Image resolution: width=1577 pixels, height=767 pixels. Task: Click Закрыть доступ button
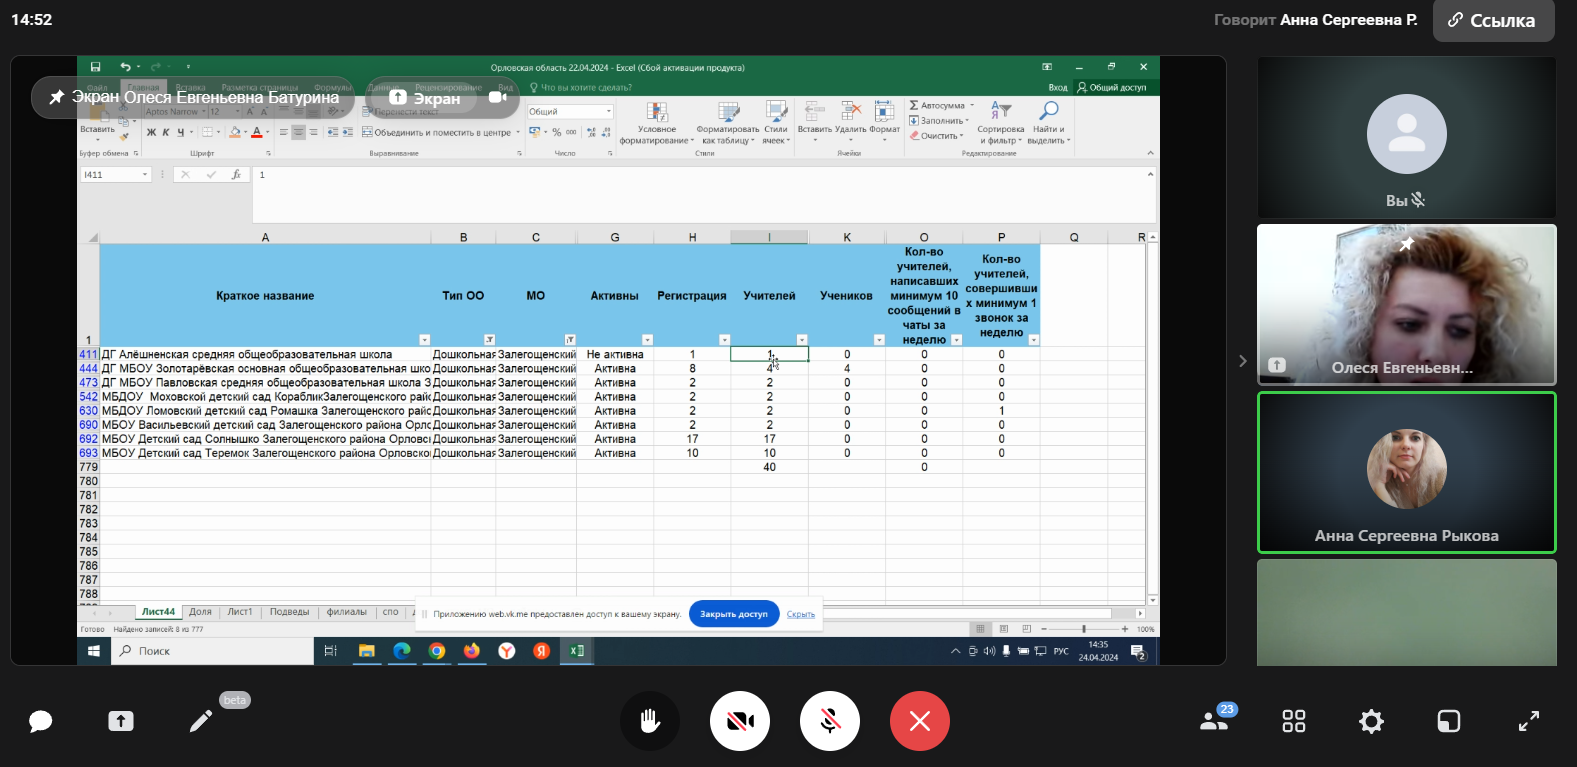733,614
